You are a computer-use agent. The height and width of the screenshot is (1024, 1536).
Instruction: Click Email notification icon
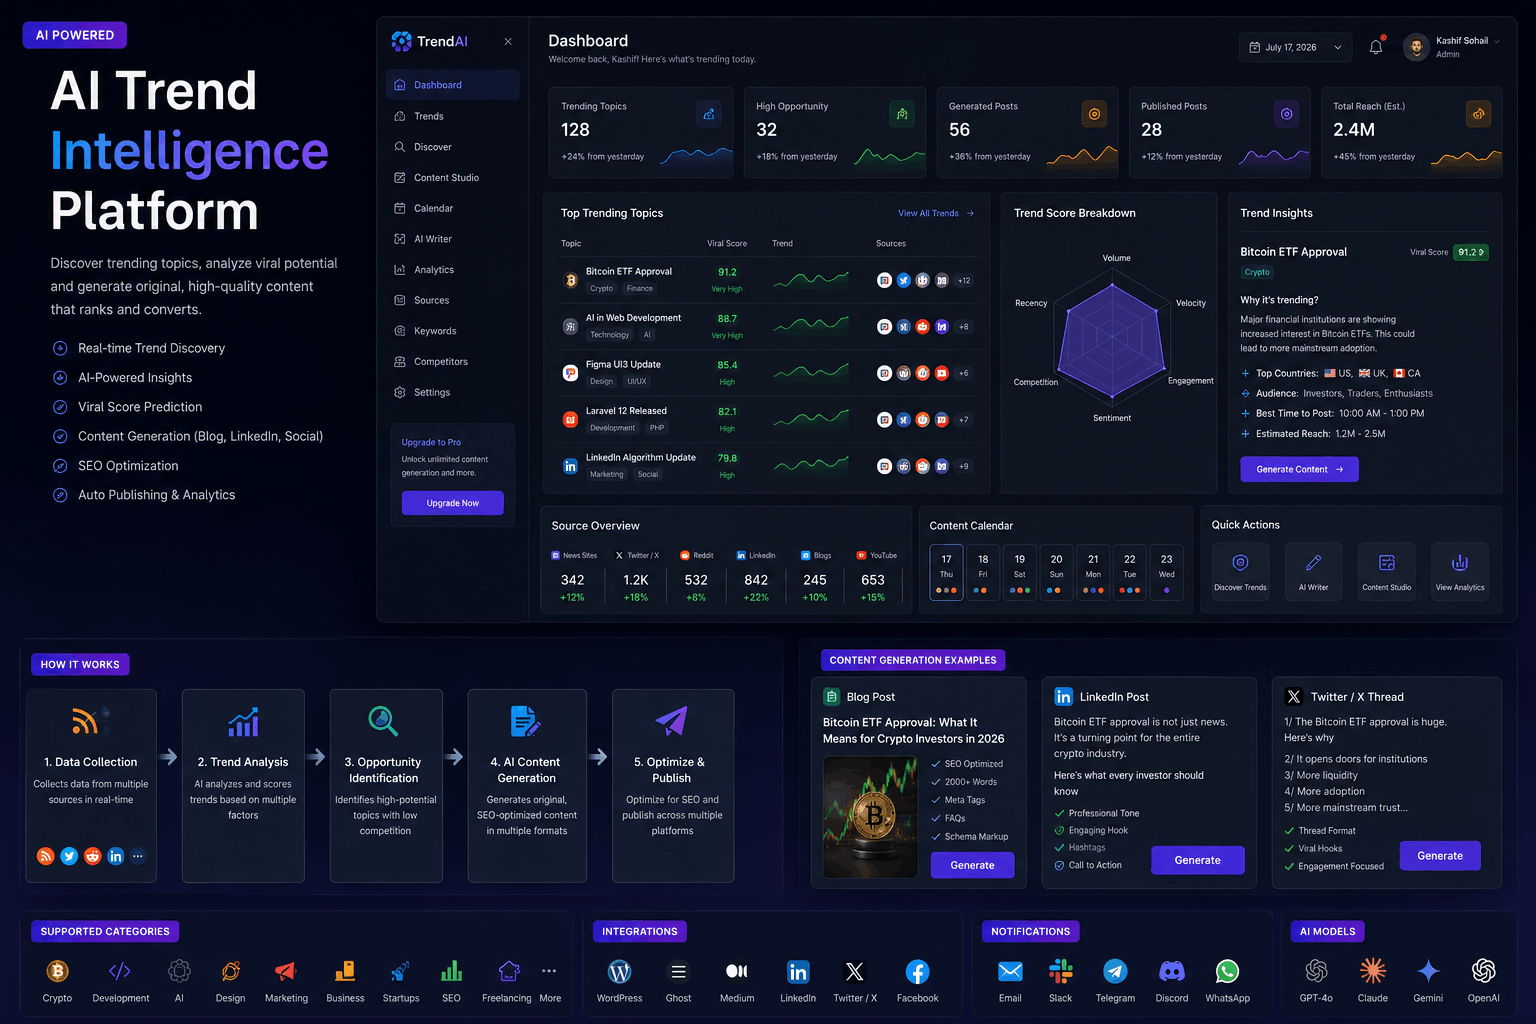pyautogui.click(x=1010, y=971)
